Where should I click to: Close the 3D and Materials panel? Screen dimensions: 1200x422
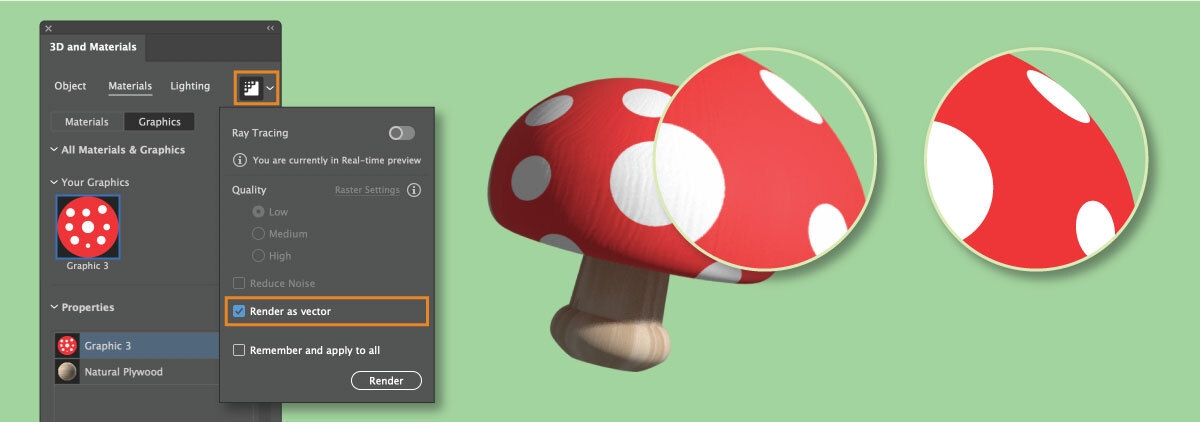49,28
